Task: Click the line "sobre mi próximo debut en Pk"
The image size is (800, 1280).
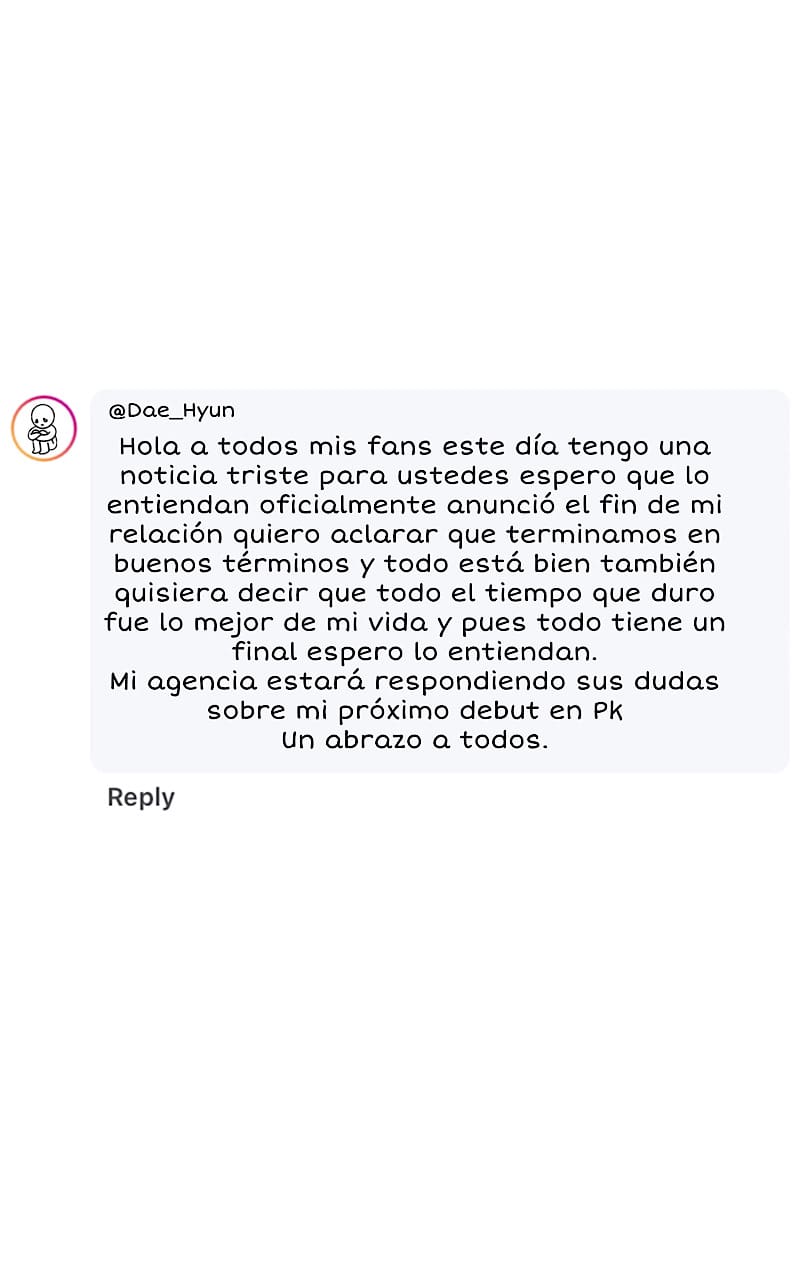Action: 415,712
